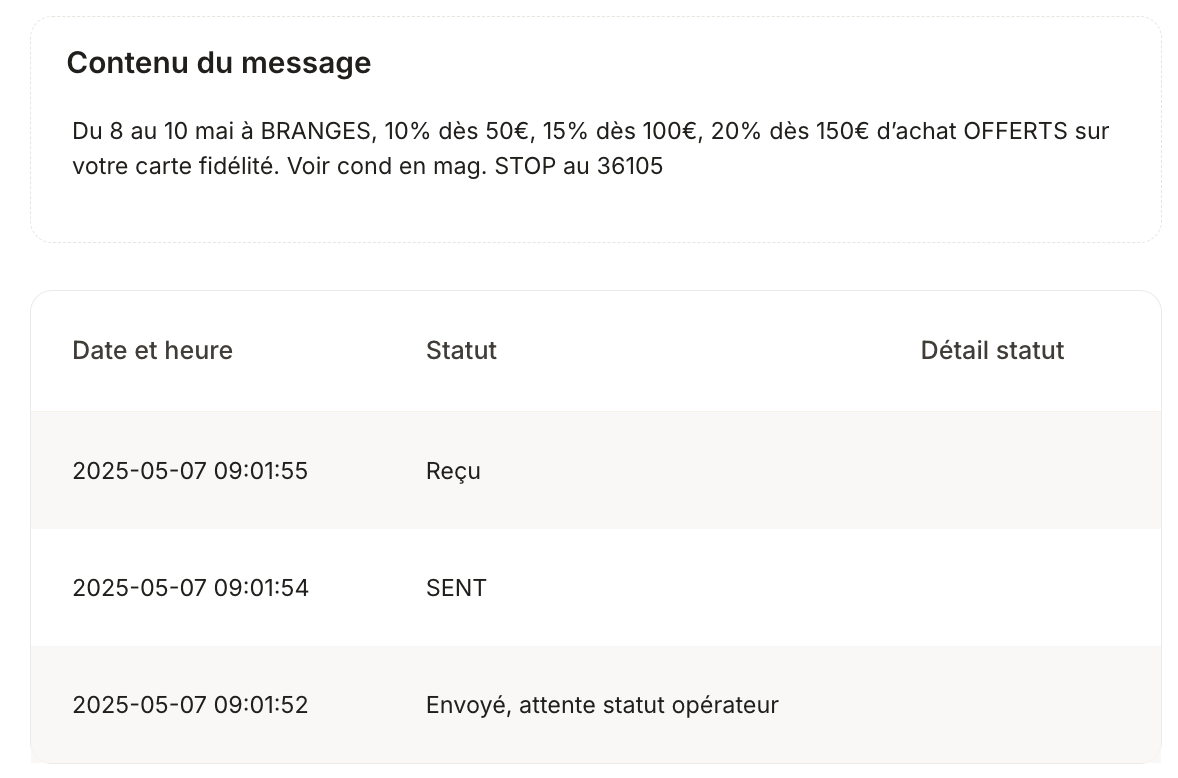
Task: Click 'Envoyé, attente statut opérateur' status
Action: click(602, 705)
